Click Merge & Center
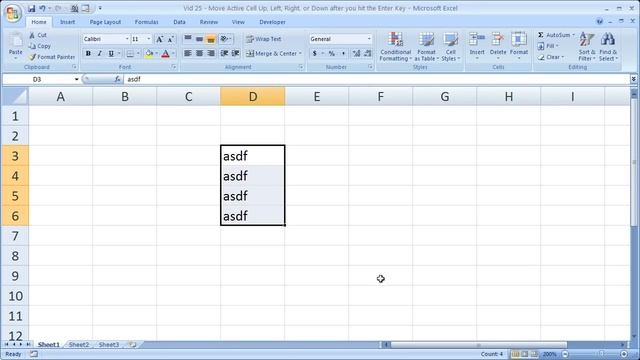The image size is (640, 360). 271,53
